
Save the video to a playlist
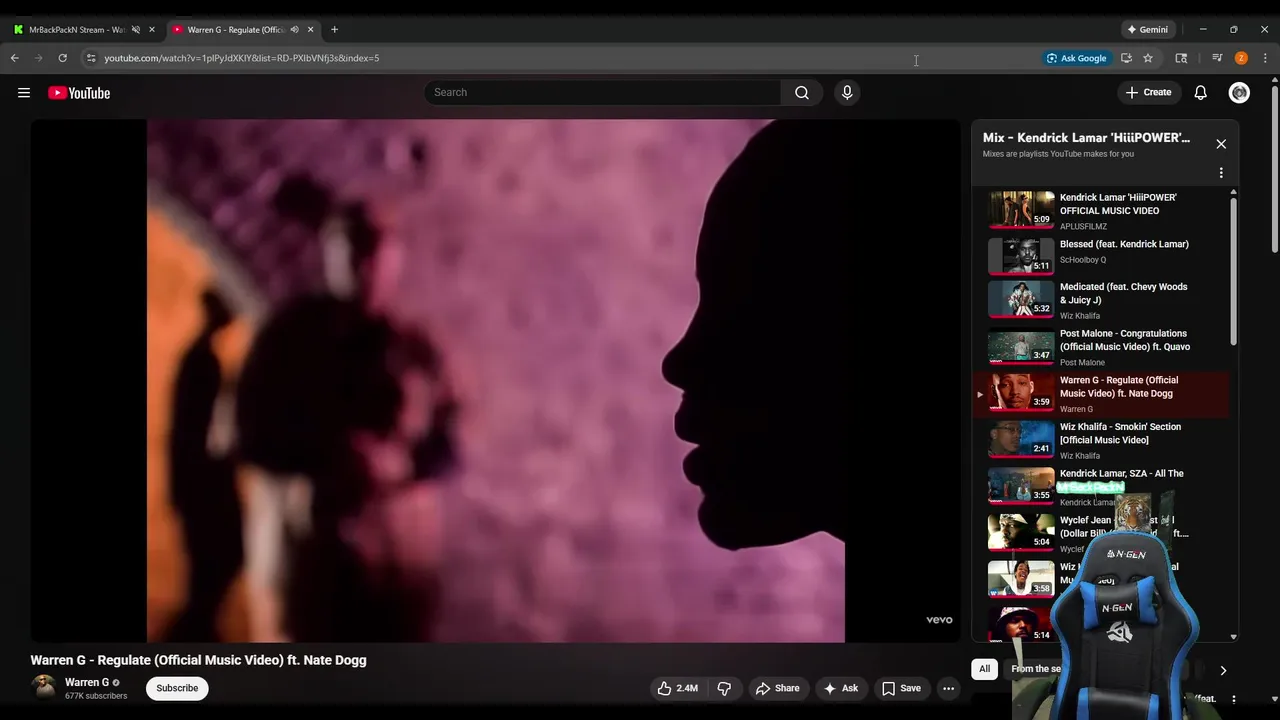click(x=900, y=688)
